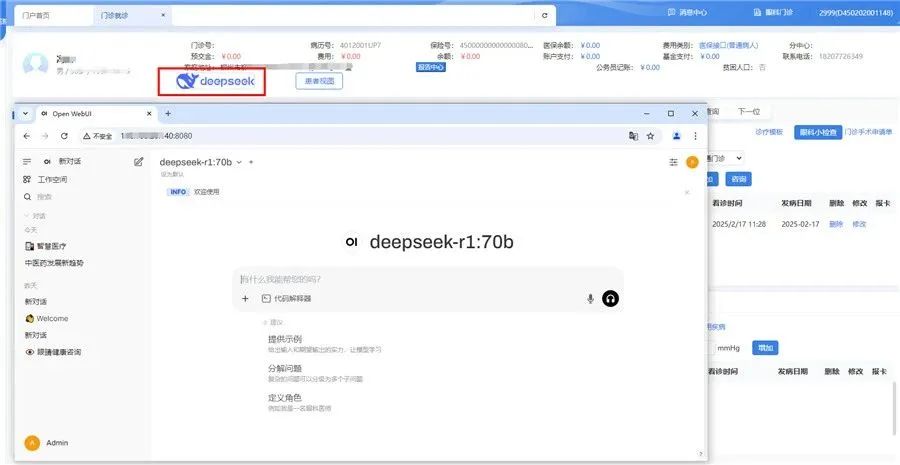Click the 眼科小检查 button

818,132
